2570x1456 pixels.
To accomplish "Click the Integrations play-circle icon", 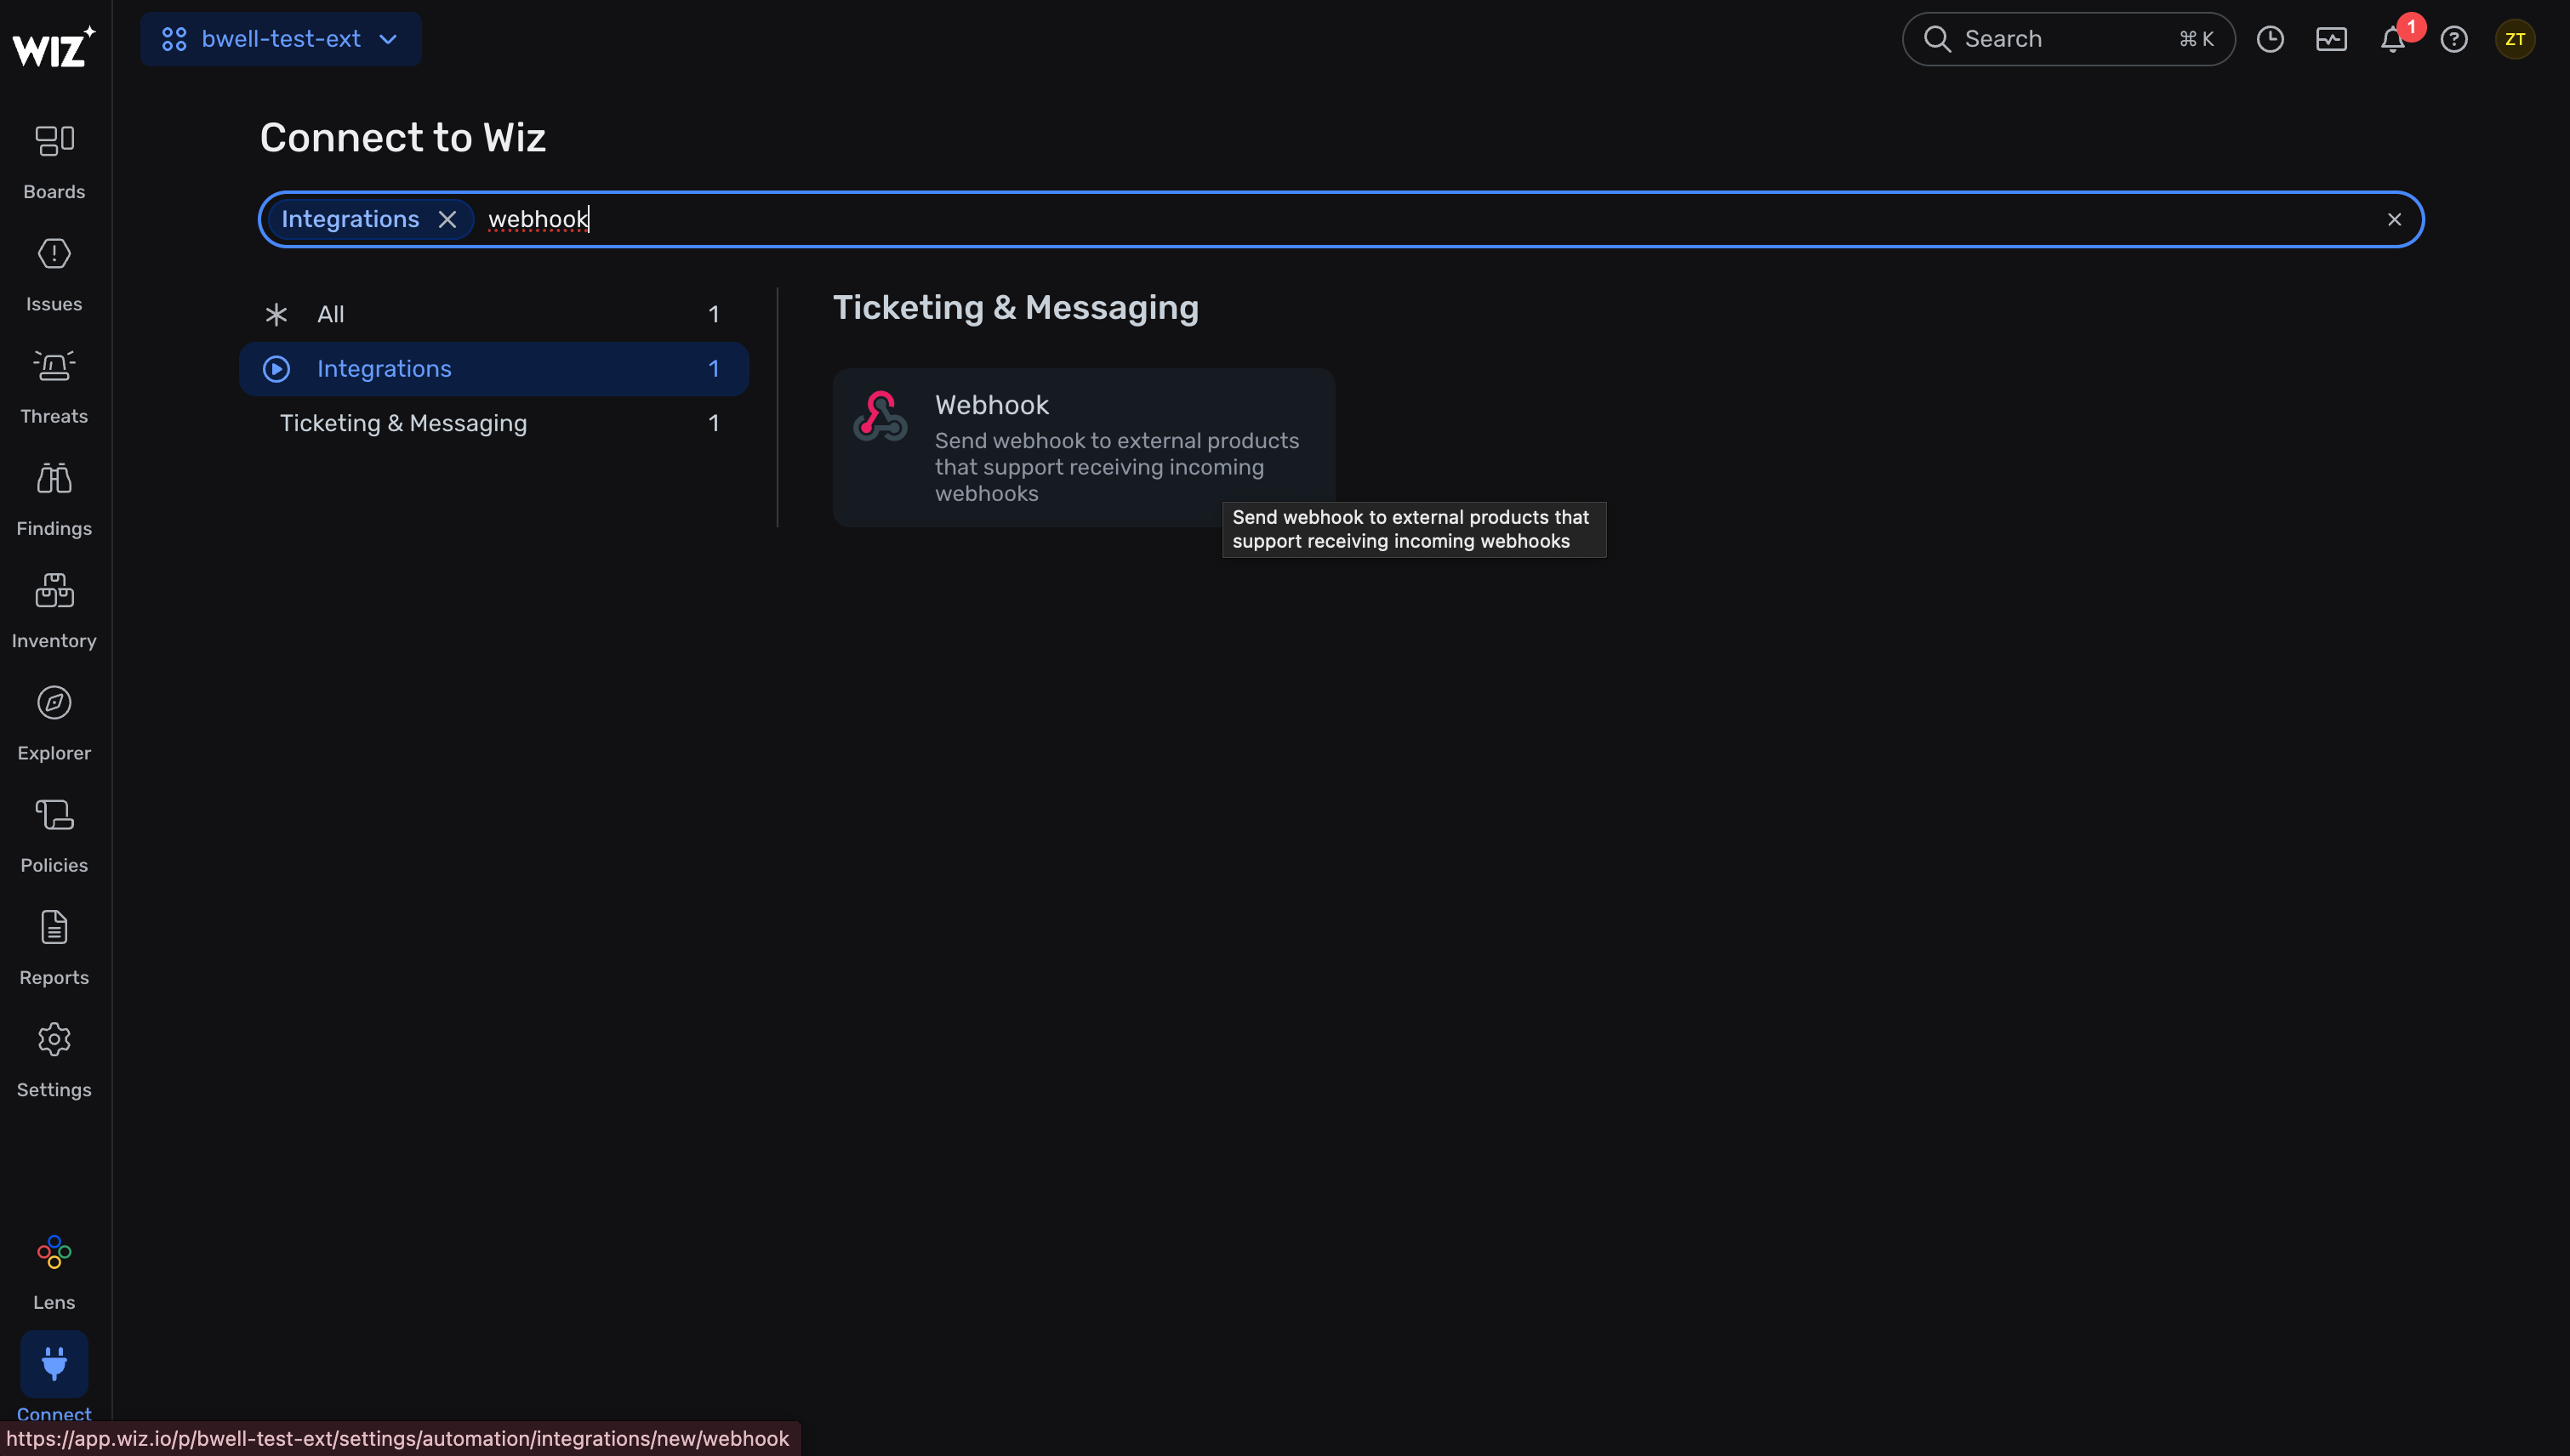I will (276, 369).
